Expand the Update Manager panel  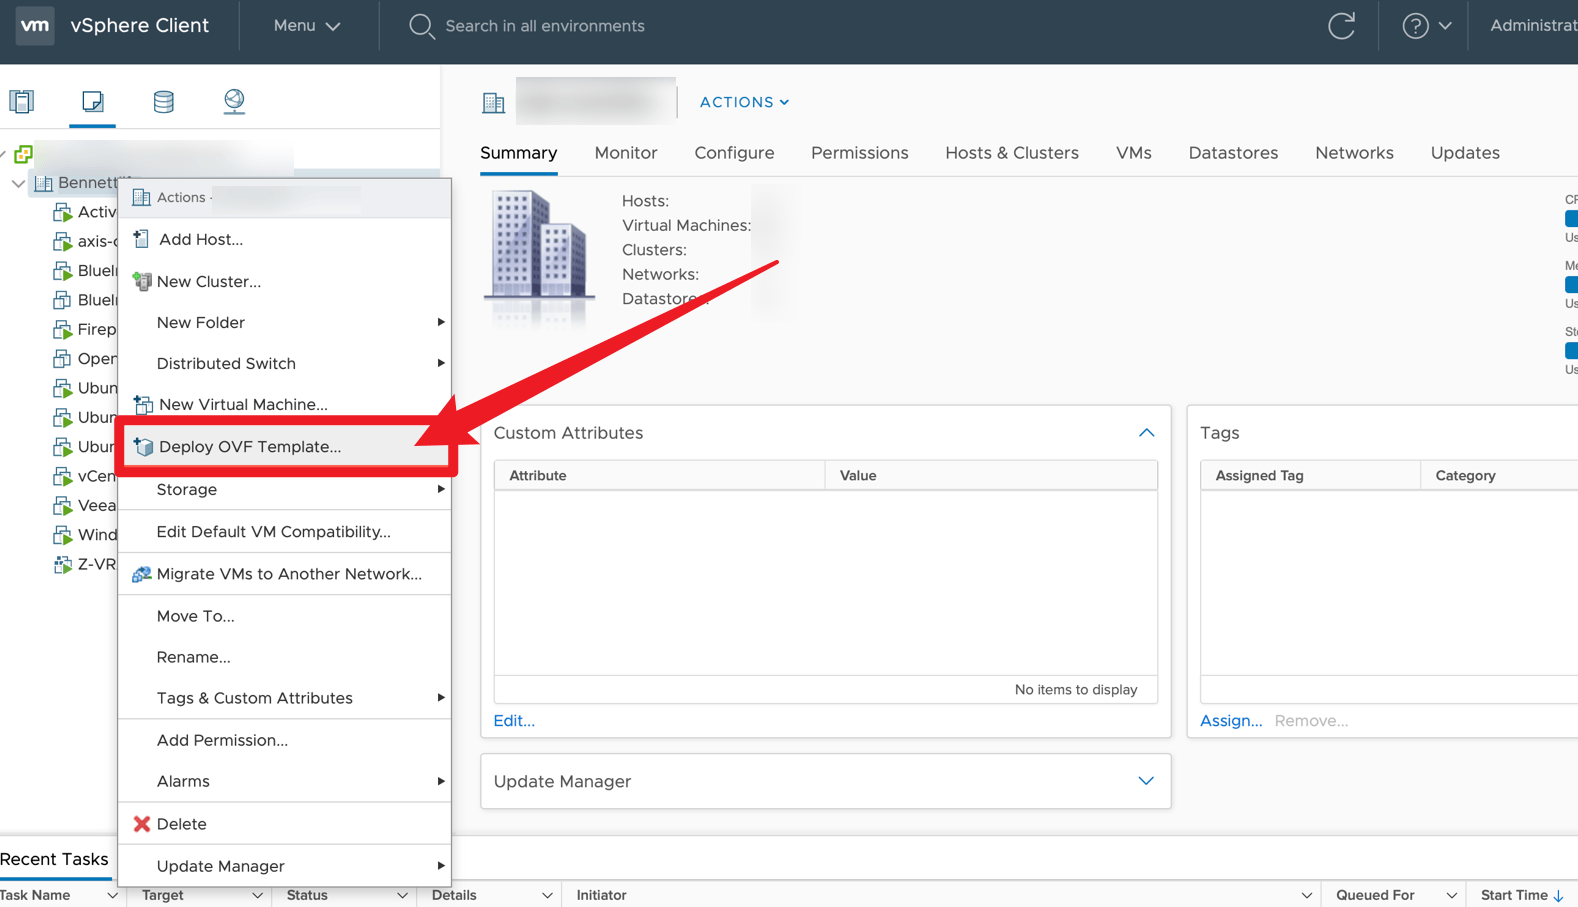[1146, 781]
